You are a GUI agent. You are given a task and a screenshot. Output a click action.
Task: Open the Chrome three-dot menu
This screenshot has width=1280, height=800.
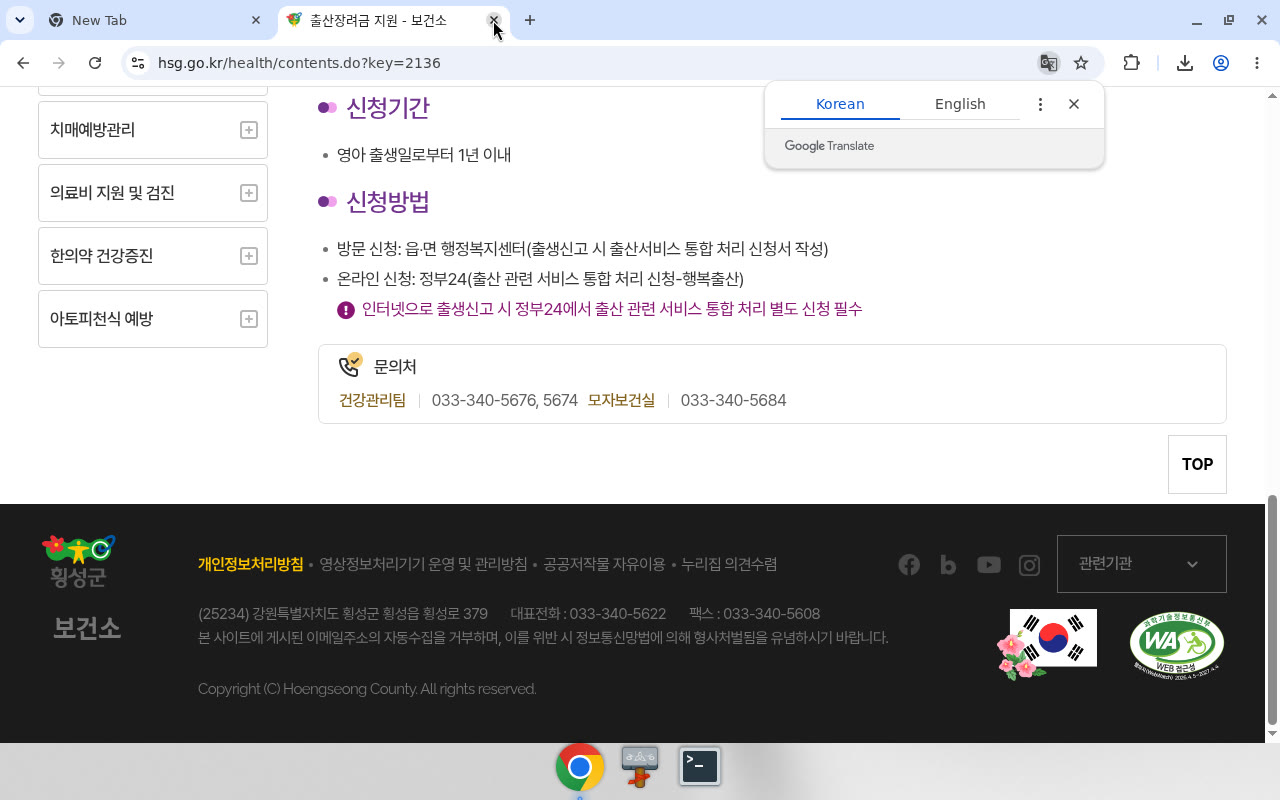tap(1257, 63)
